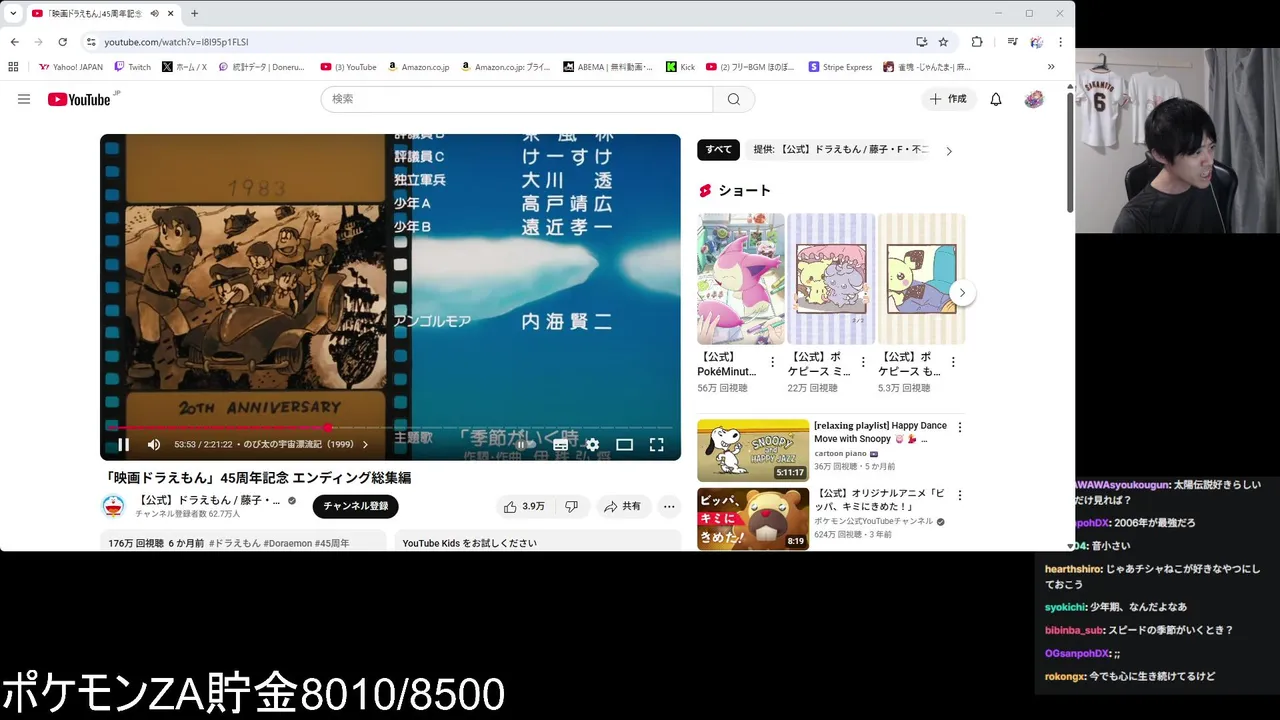Open Chrome apps grid in bookmarks bar
Image resolution: width=1280 pixels, height=720 pixels.
(13, 67)
